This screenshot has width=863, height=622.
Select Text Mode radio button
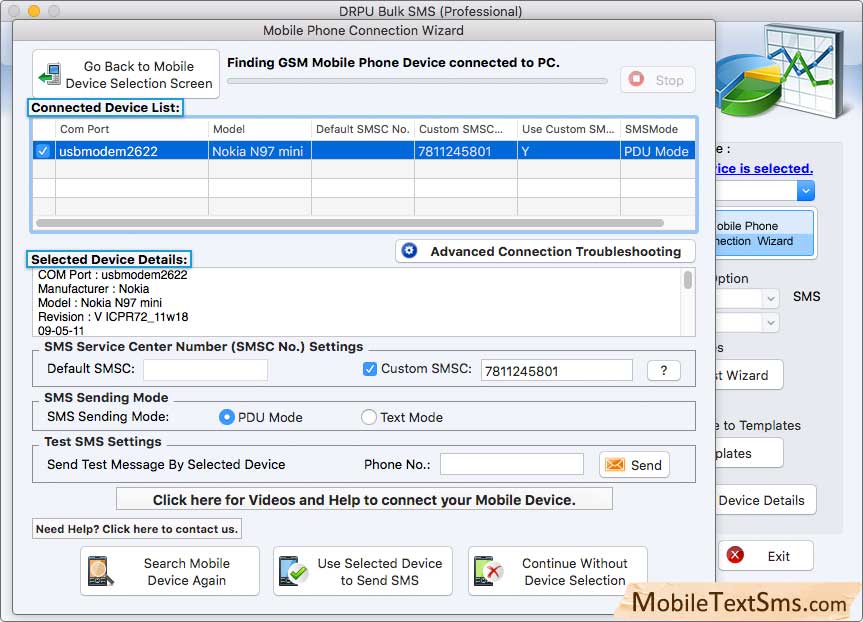tap(368, 417)
